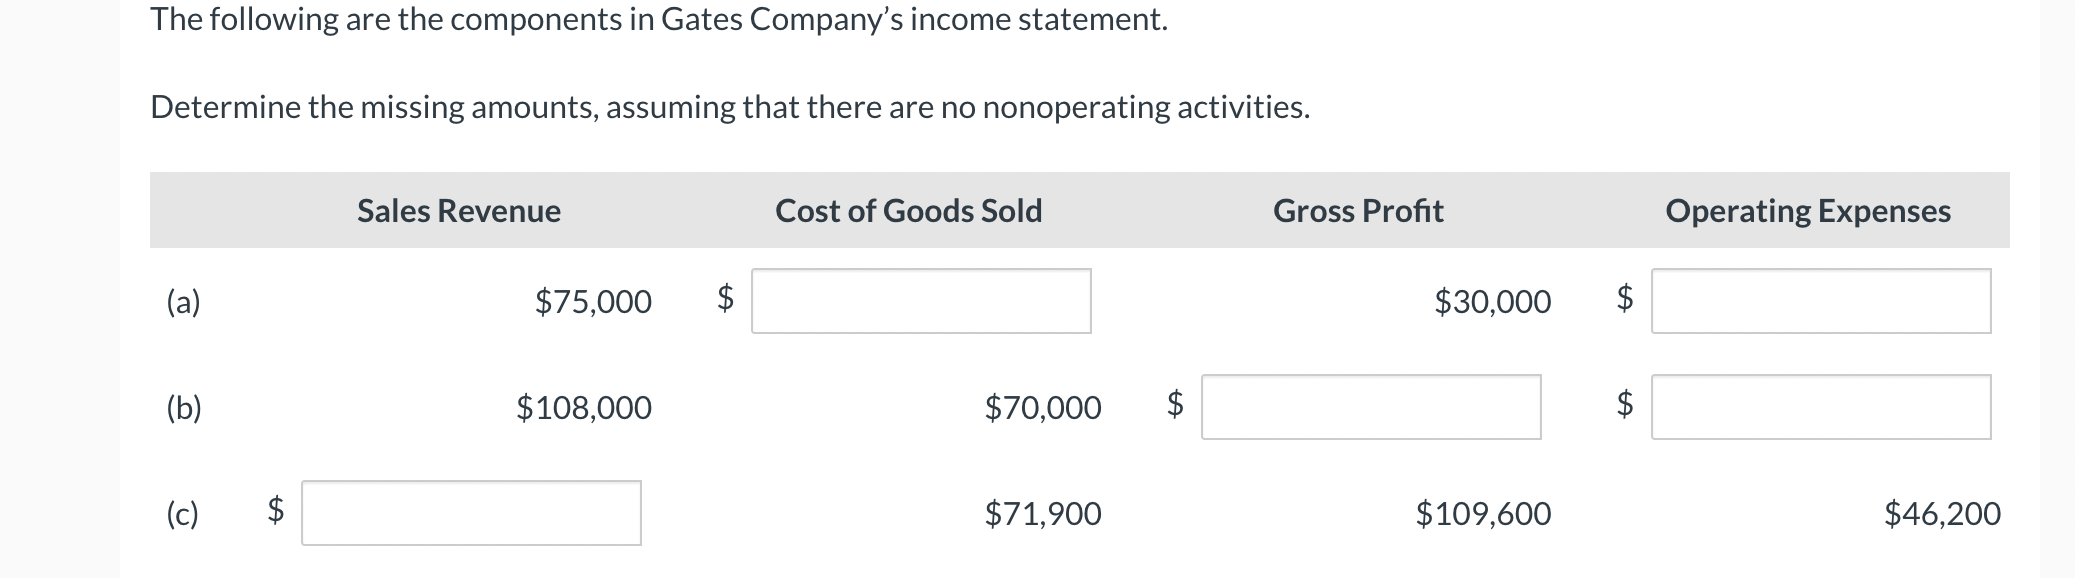
Task: Select the Gross Profit column header
Action: [x=1357, y=211]
